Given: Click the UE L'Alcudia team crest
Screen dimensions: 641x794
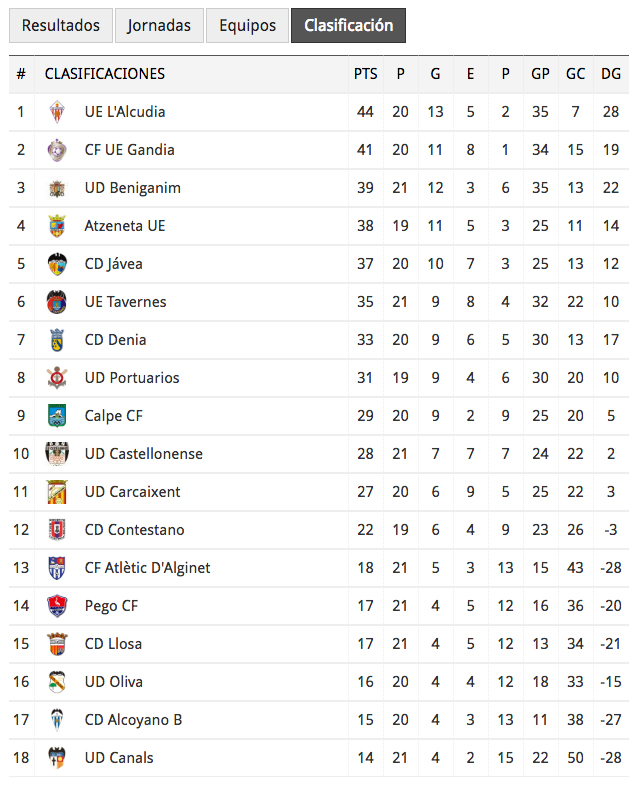Looking at the screenshot, I should [x=57, y=112].
